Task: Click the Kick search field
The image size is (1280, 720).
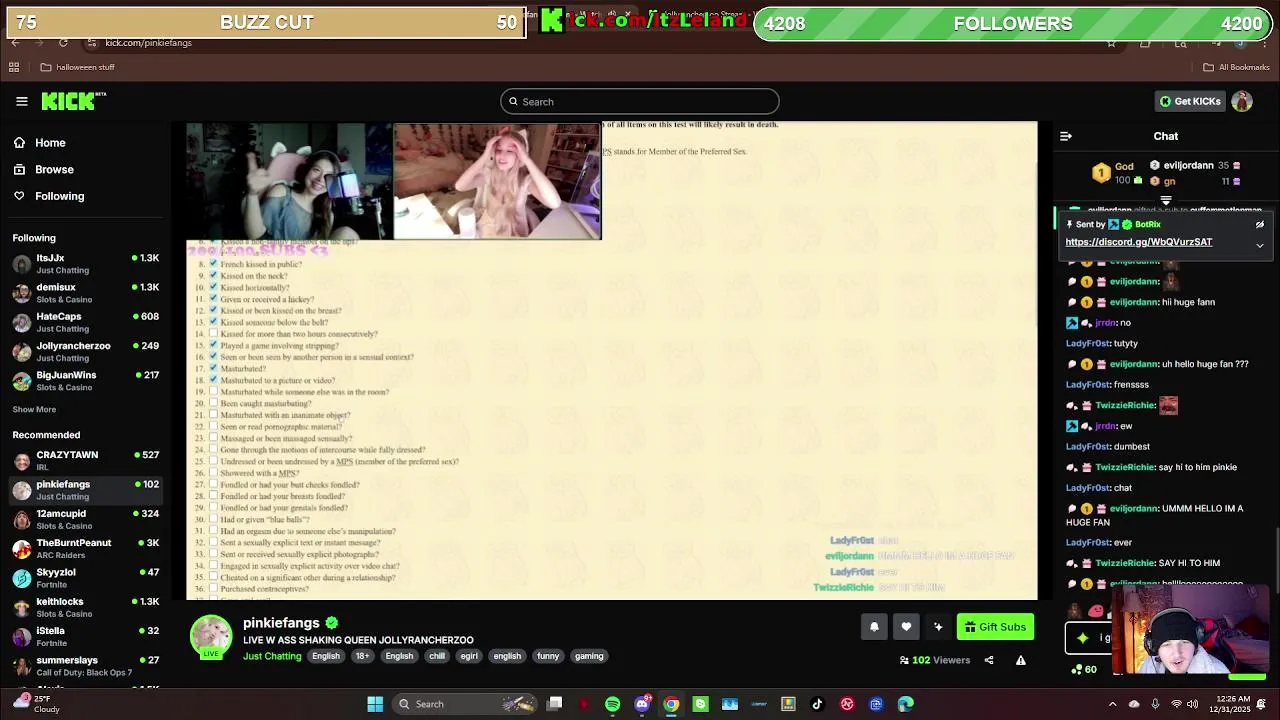Action: (x=640, y=101)
